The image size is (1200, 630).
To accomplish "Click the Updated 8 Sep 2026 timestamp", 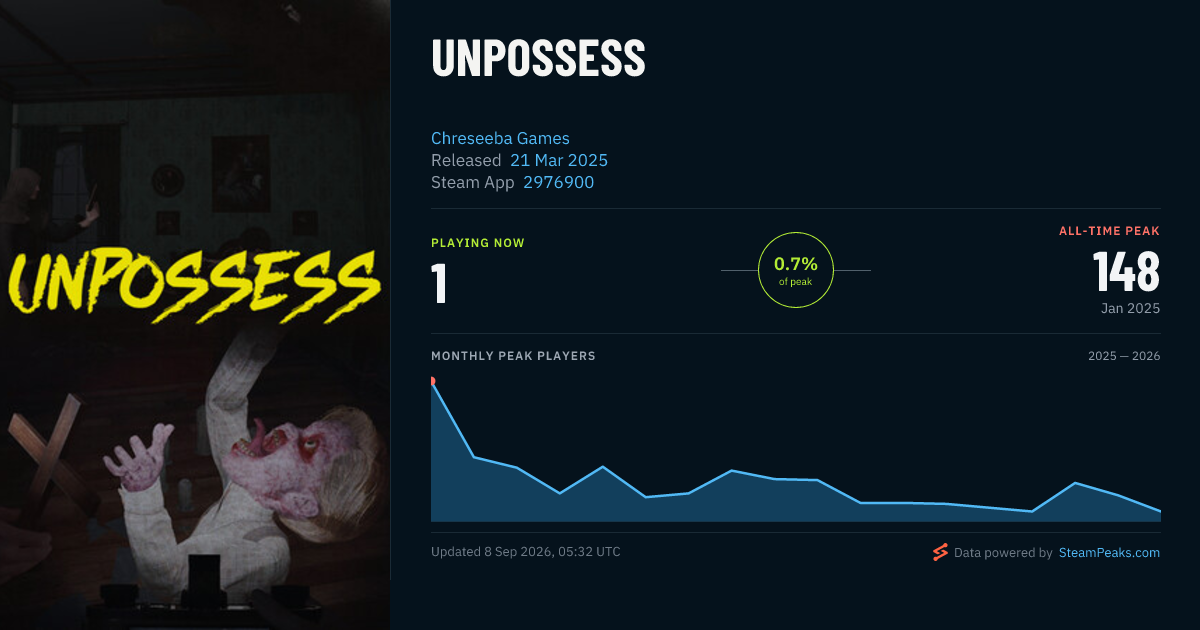I will pos(526,552).
